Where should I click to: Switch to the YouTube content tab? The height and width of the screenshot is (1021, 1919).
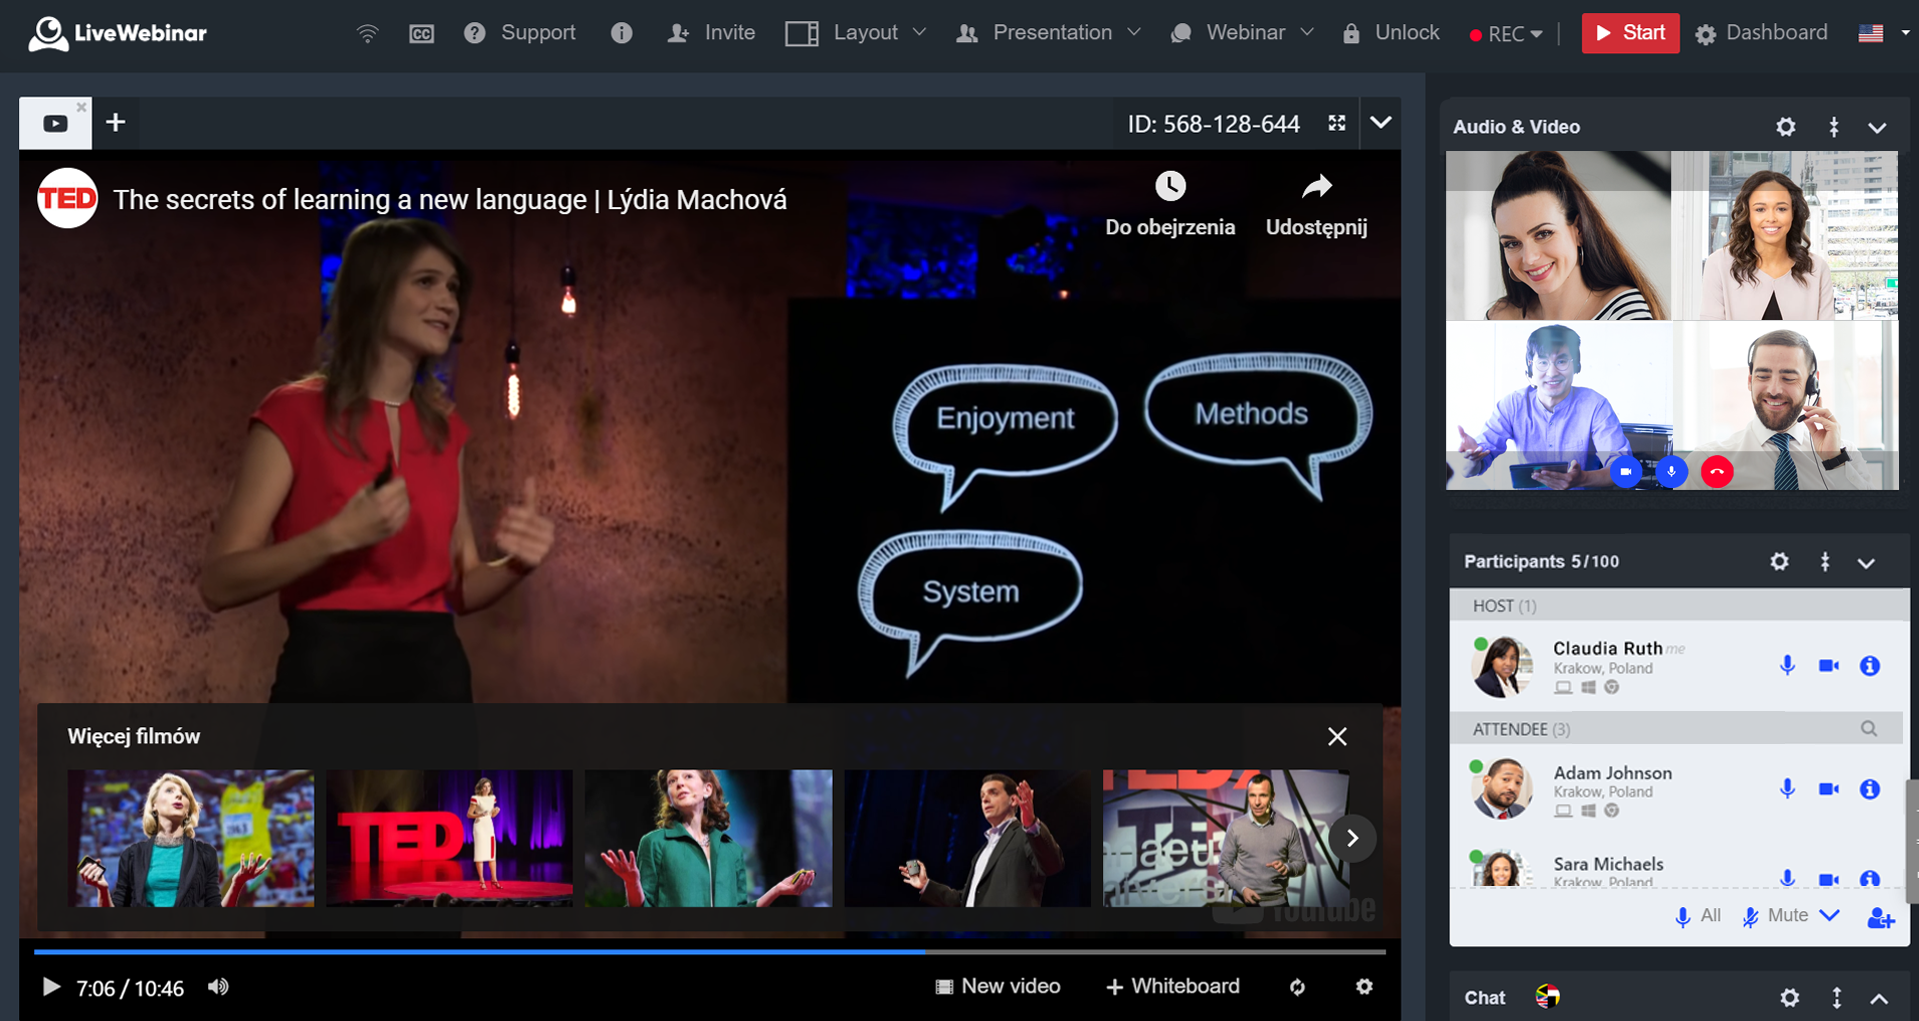click(54, 122)
